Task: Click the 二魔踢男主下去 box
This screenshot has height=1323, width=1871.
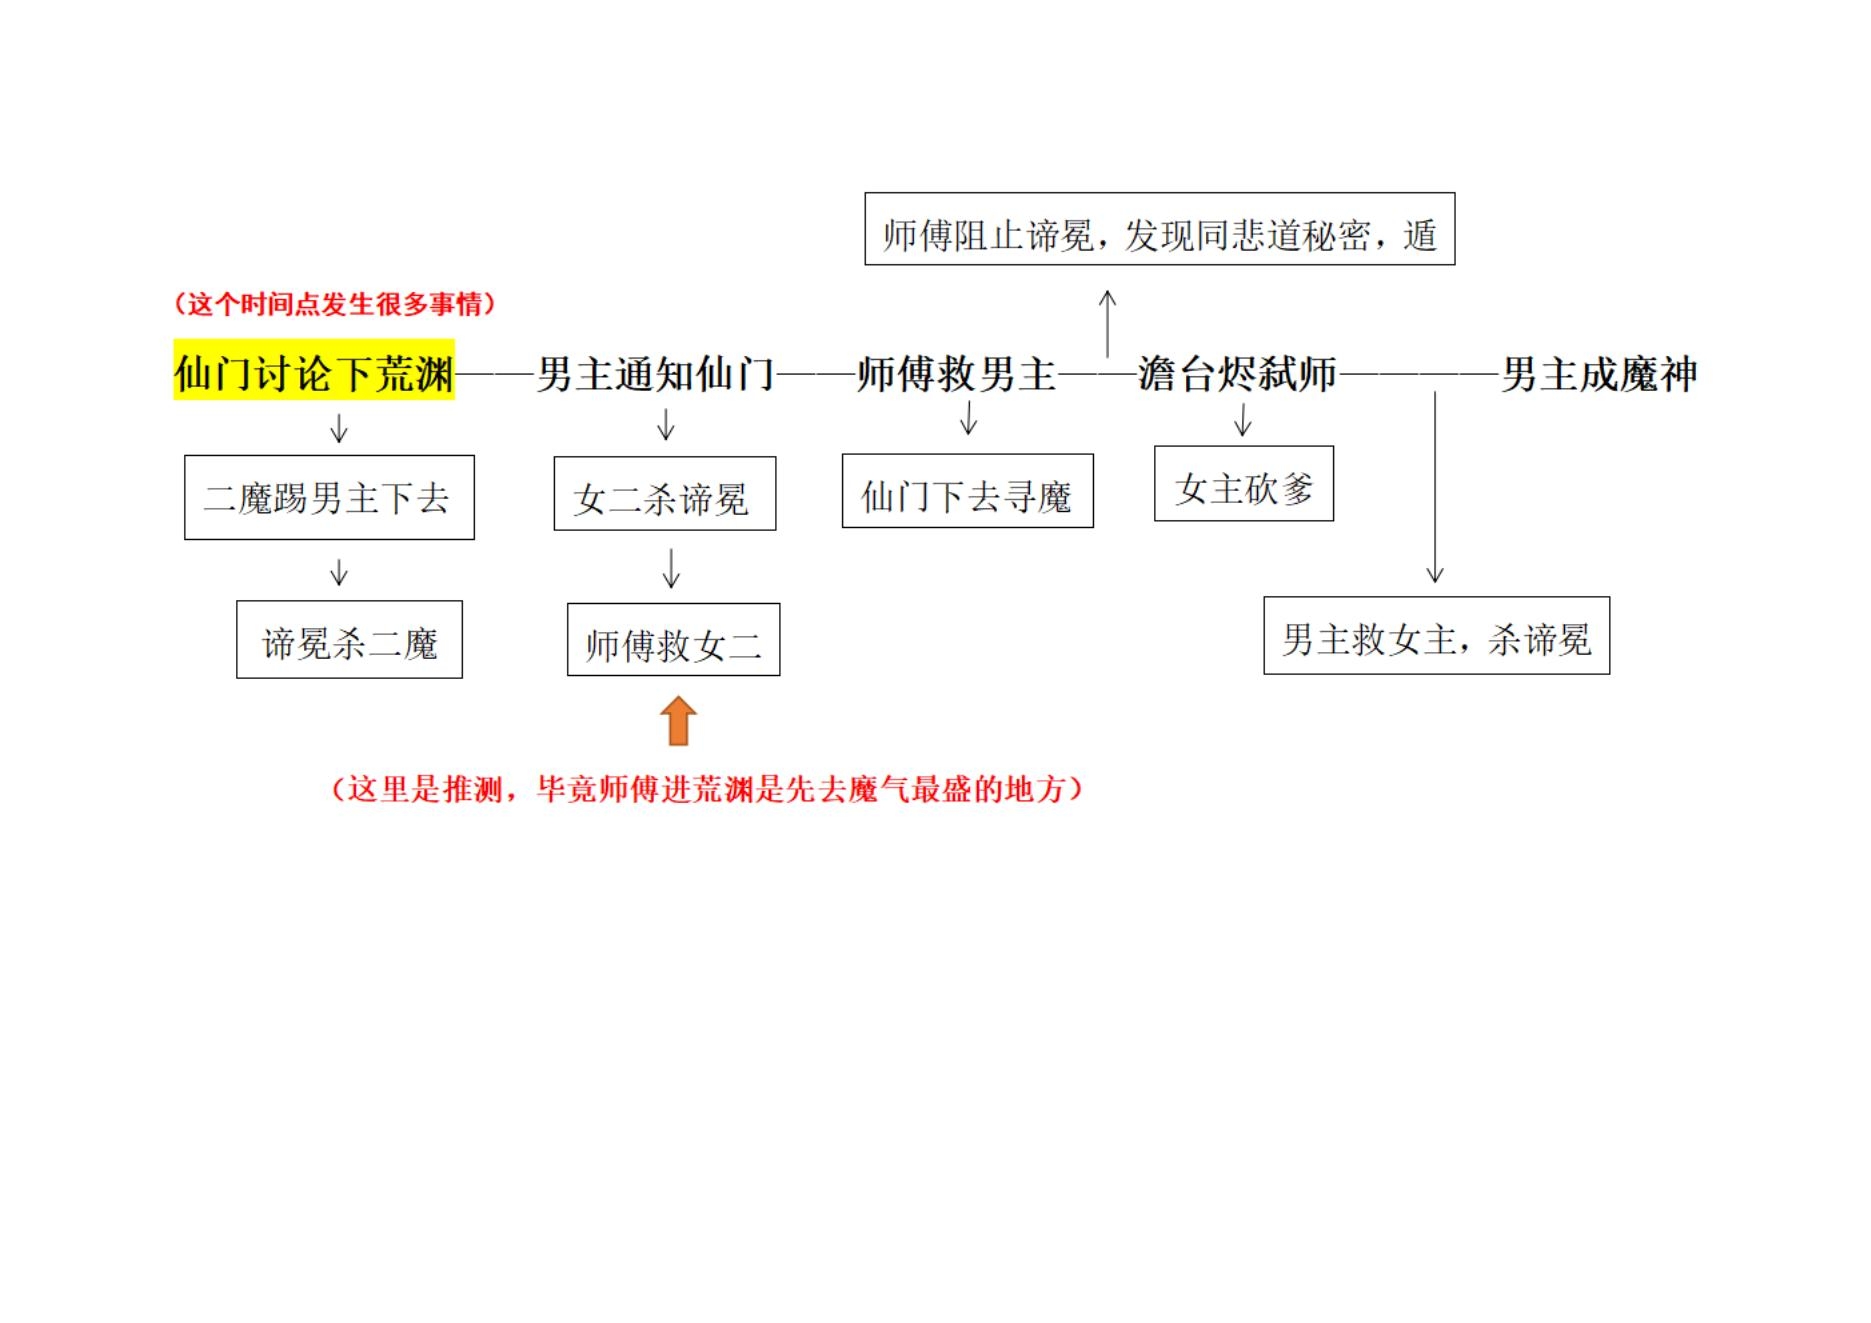Action: [331, 498]
